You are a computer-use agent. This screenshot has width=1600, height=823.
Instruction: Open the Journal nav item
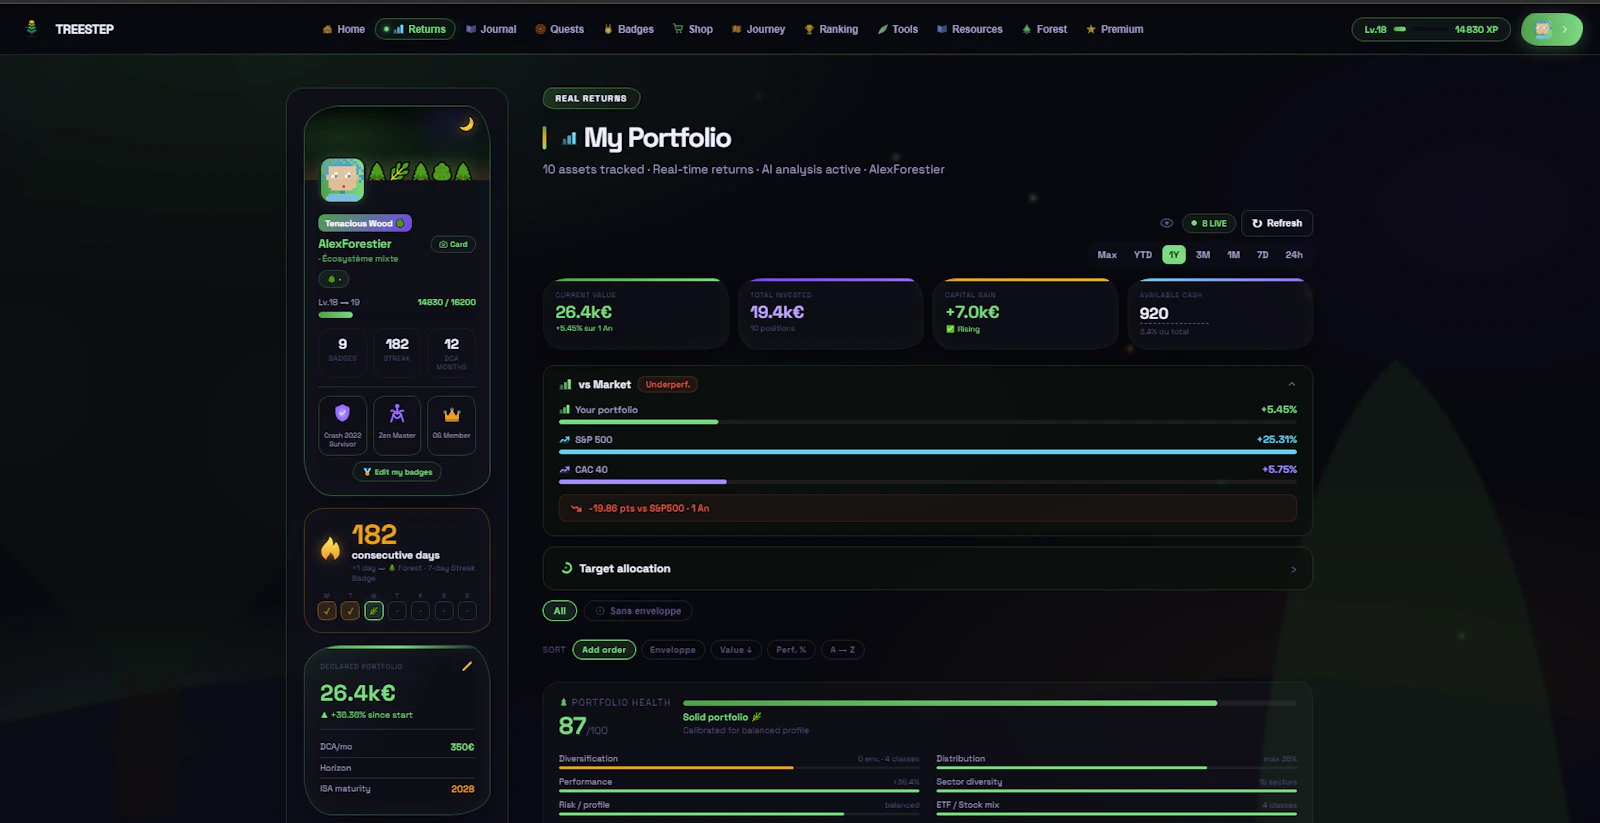491,29
